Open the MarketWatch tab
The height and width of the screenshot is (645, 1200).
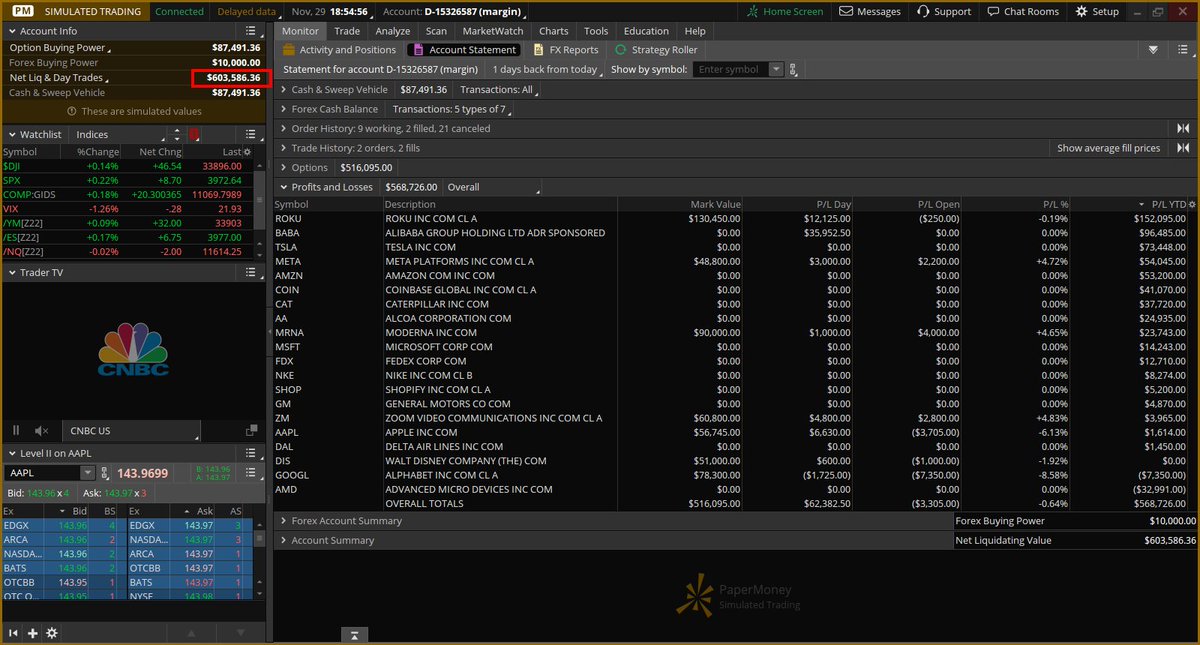492,31
